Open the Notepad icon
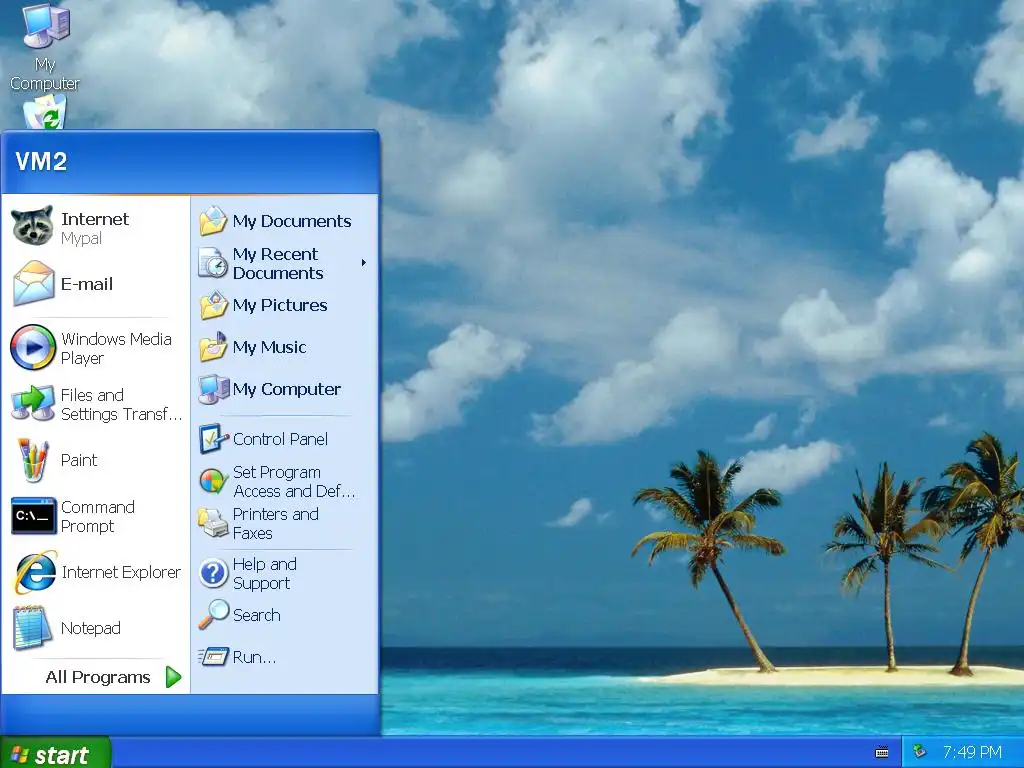The image size is (1024, 768). 32,628
